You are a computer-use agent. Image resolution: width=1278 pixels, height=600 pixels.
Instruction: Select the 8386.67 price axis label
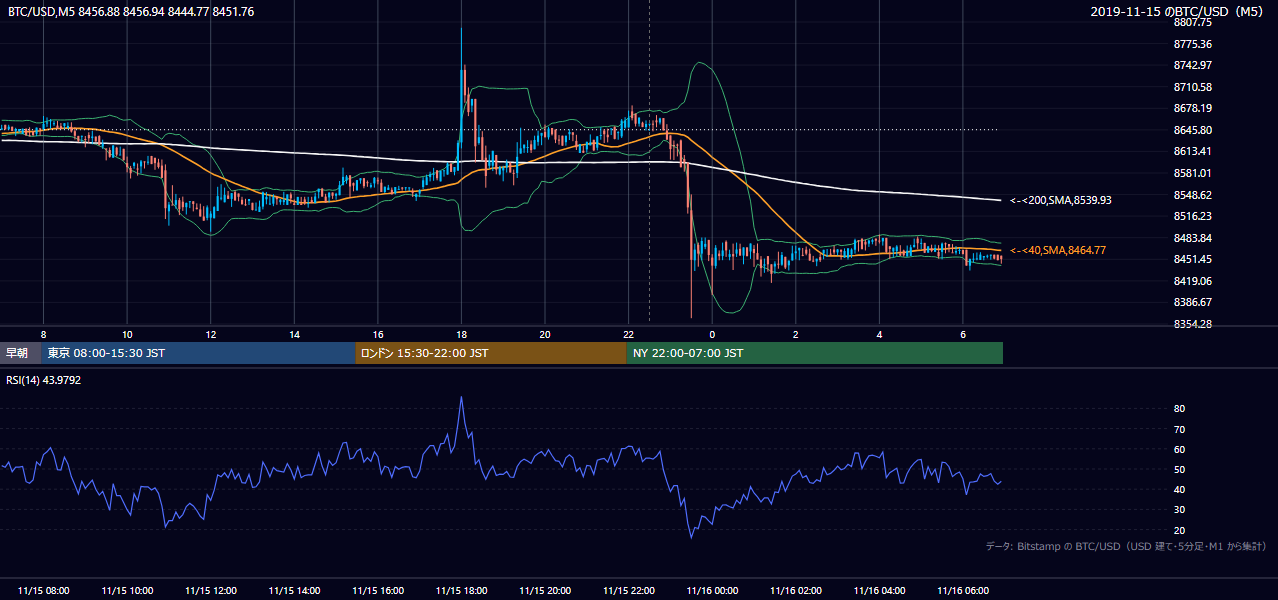1193,302
